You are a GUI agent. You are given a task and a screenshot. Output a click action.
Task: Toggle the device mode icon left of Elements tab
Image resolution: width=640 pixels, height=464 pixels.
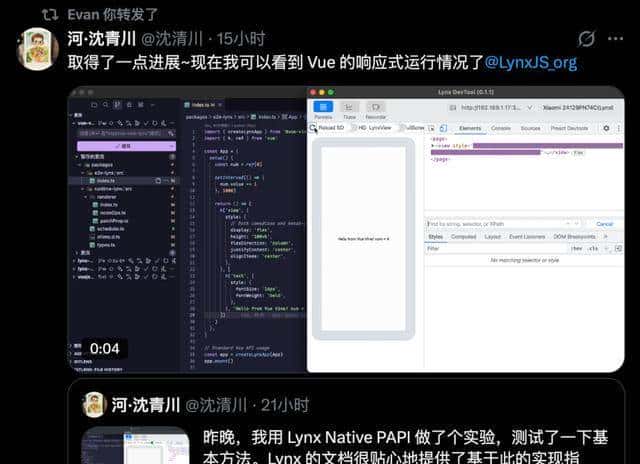point(443,129)
